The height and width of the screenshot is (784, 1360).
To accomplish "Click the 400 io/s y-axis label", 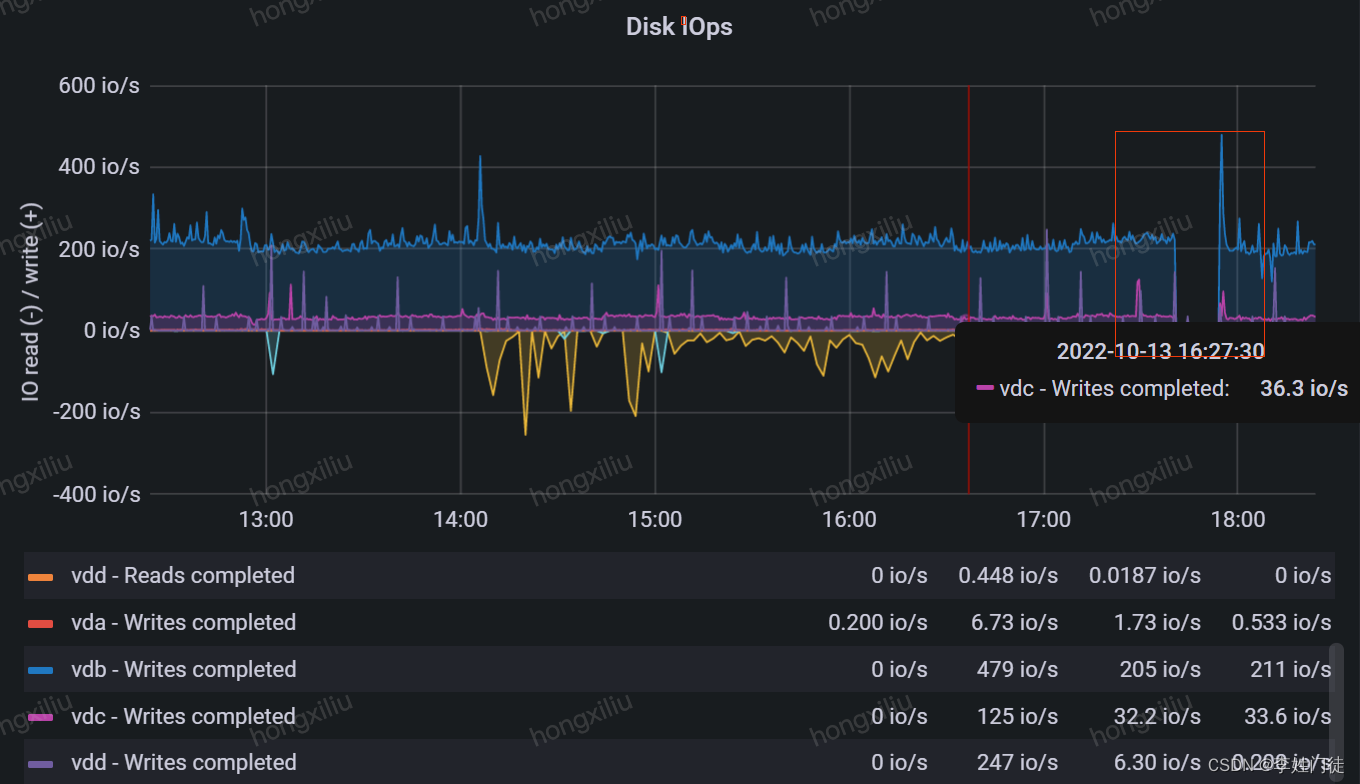I will 99,167.
